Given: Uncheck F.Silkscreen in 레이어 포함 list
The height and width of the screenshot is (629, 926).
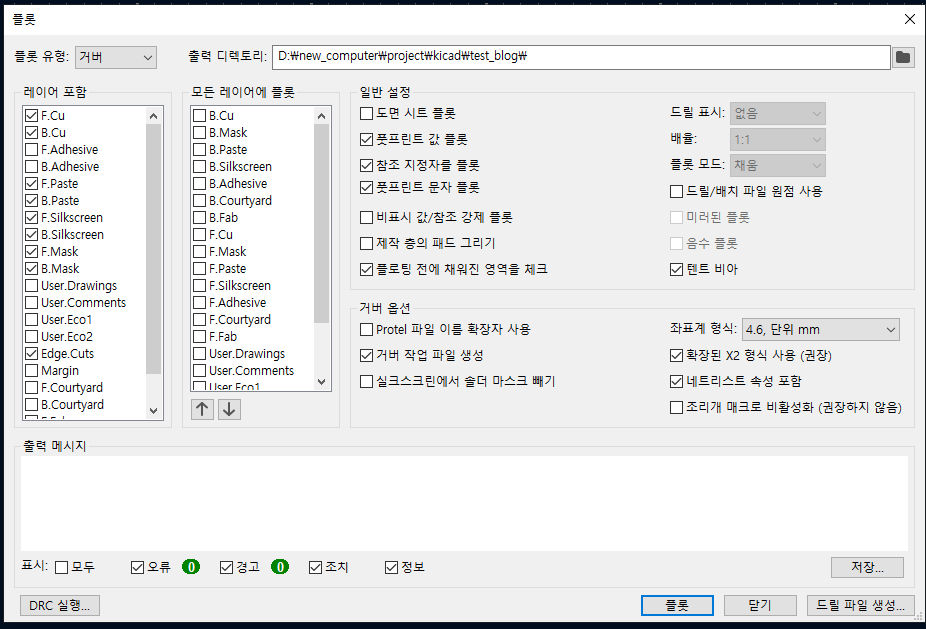Looking at the screenshot, I should 31,217.
